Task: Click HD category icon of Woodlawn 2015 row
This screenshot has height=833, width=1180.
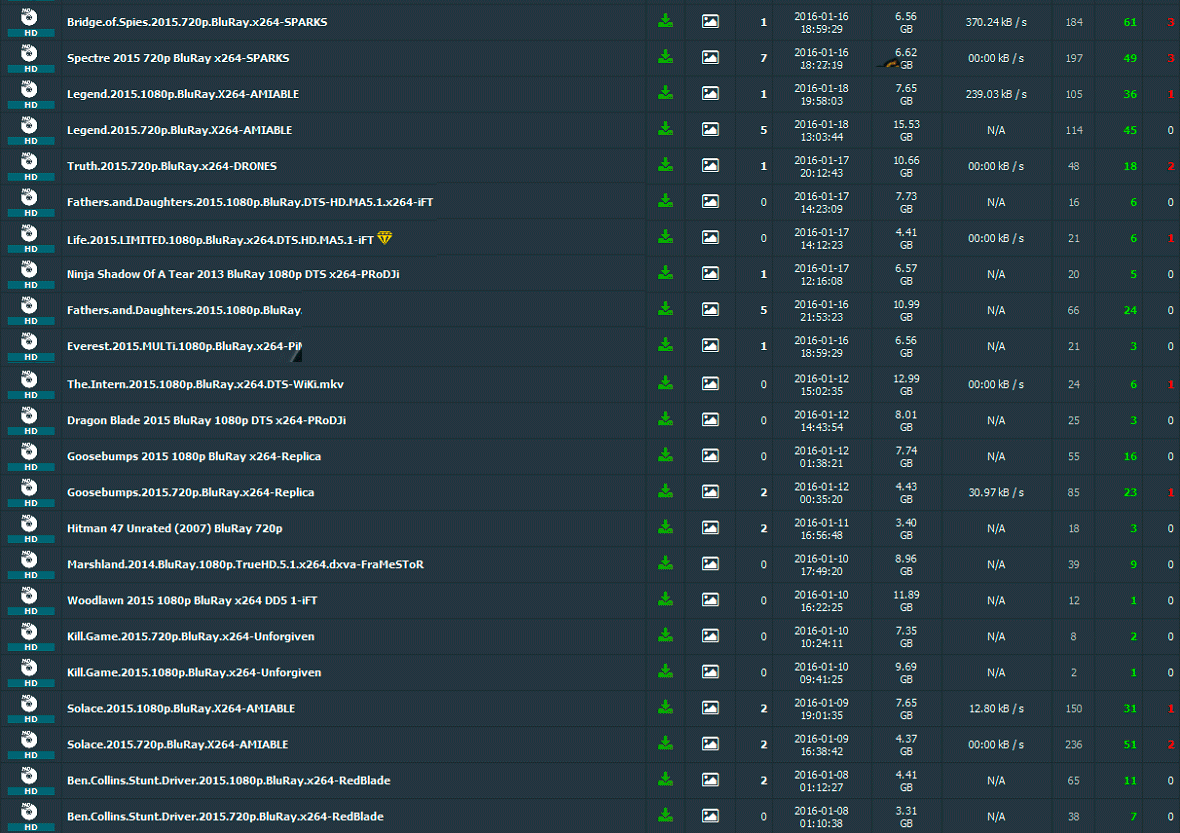Action: (30, 600)
